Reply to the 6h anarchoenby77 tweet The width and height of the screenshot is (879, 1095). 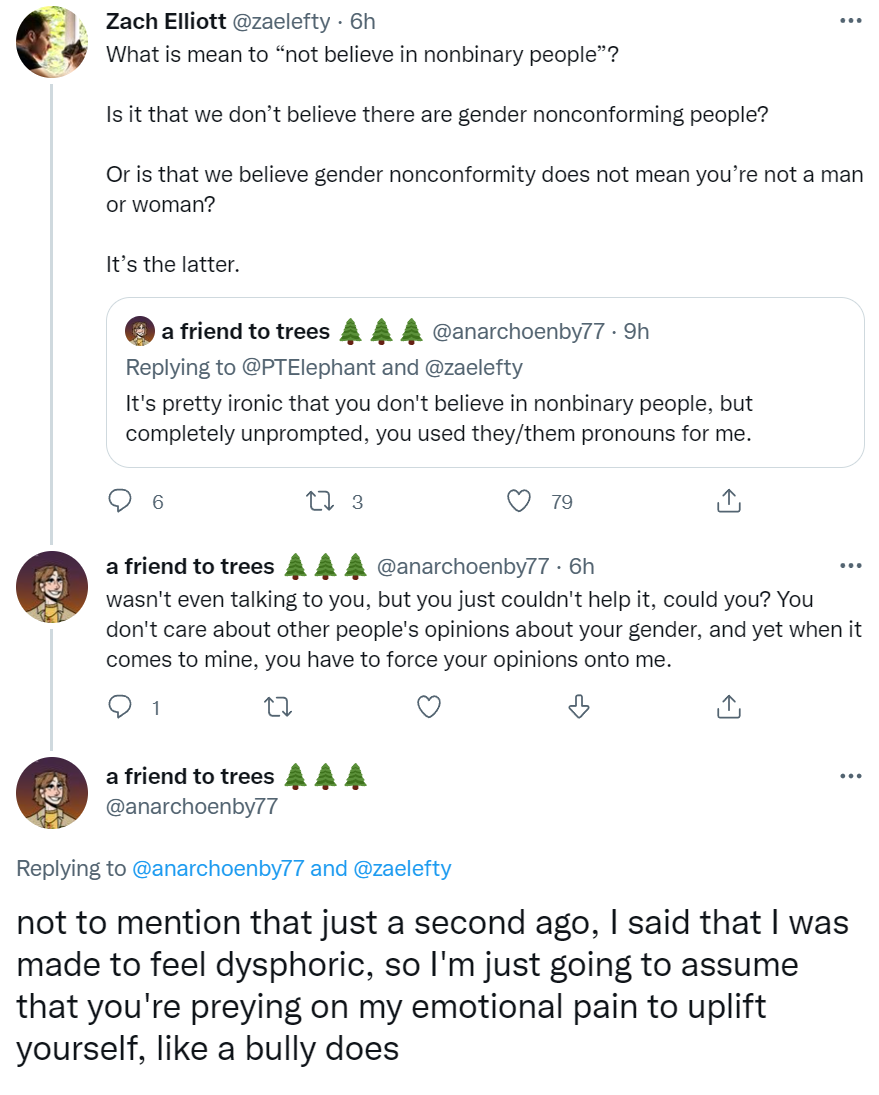[x=120, y=707]
